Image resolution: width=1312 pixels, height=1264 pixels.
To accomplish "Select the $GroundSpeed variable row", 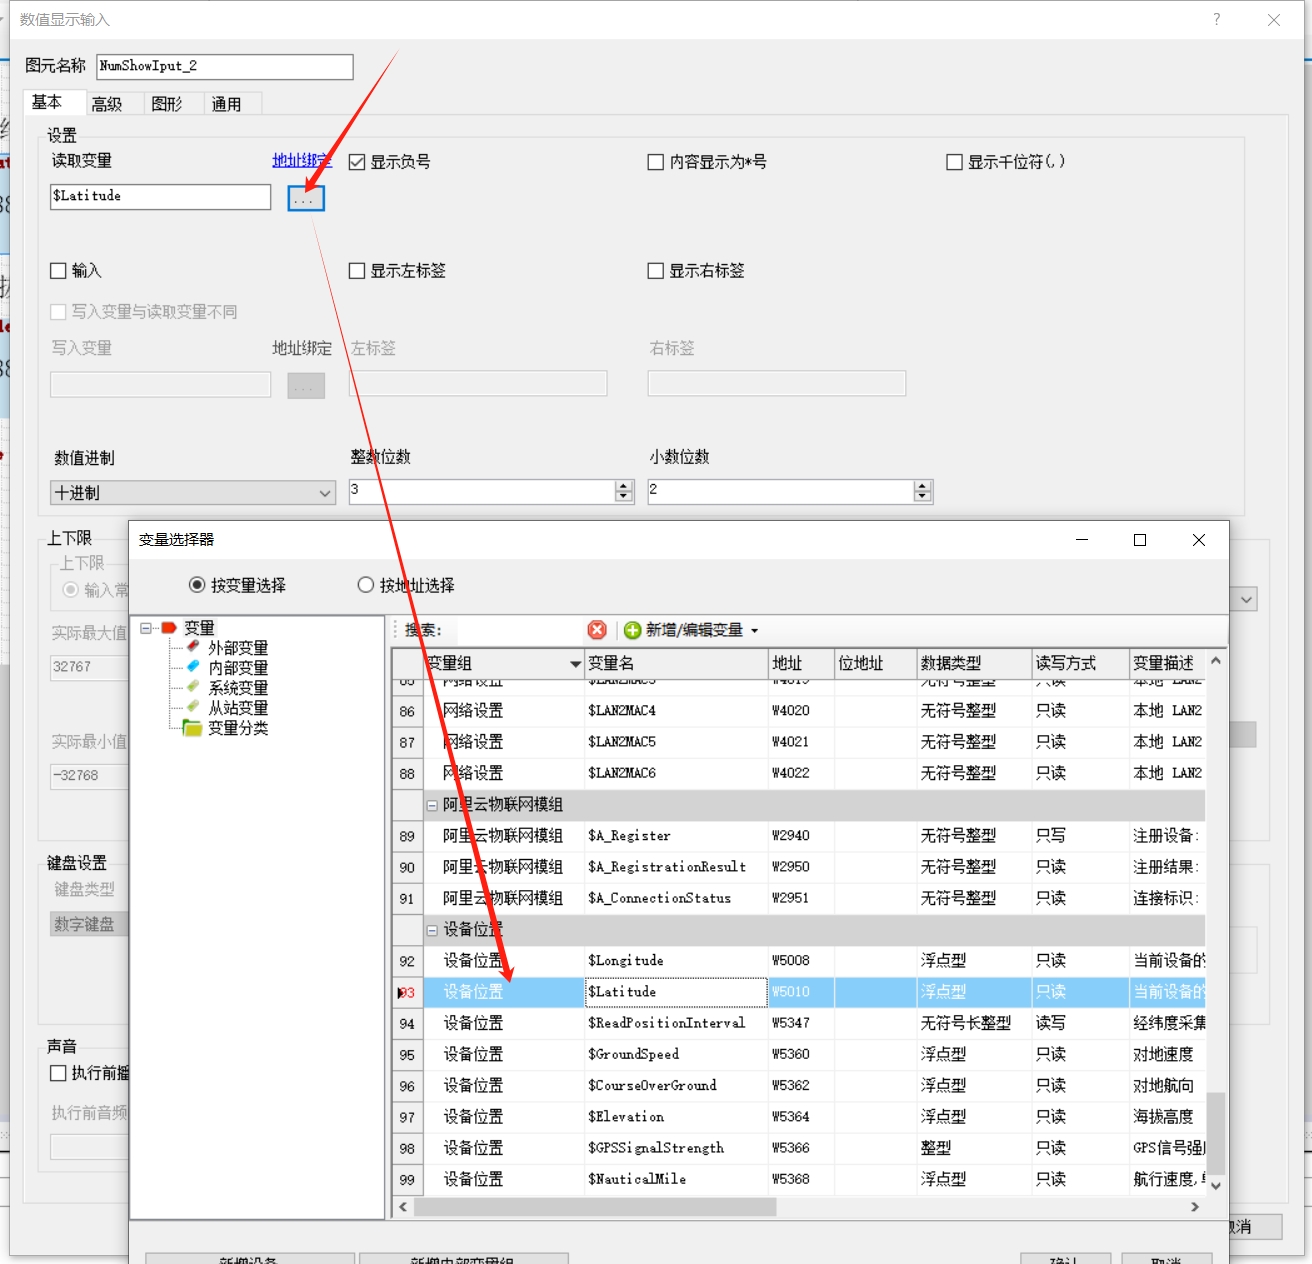I will 799,1055.
